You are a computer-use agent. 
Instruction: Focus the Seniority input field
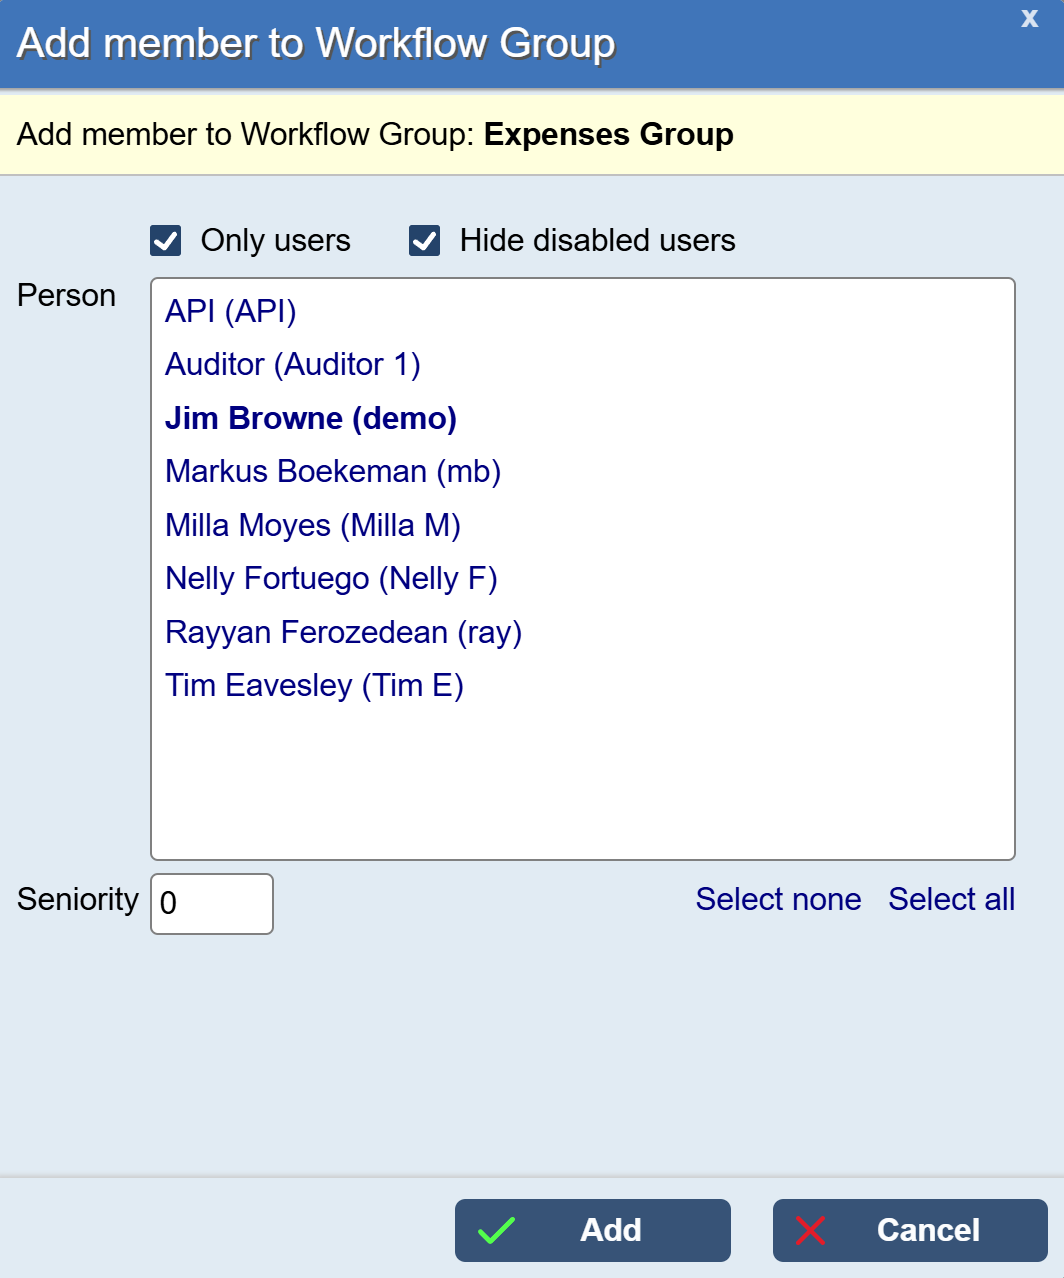[212, 904]
